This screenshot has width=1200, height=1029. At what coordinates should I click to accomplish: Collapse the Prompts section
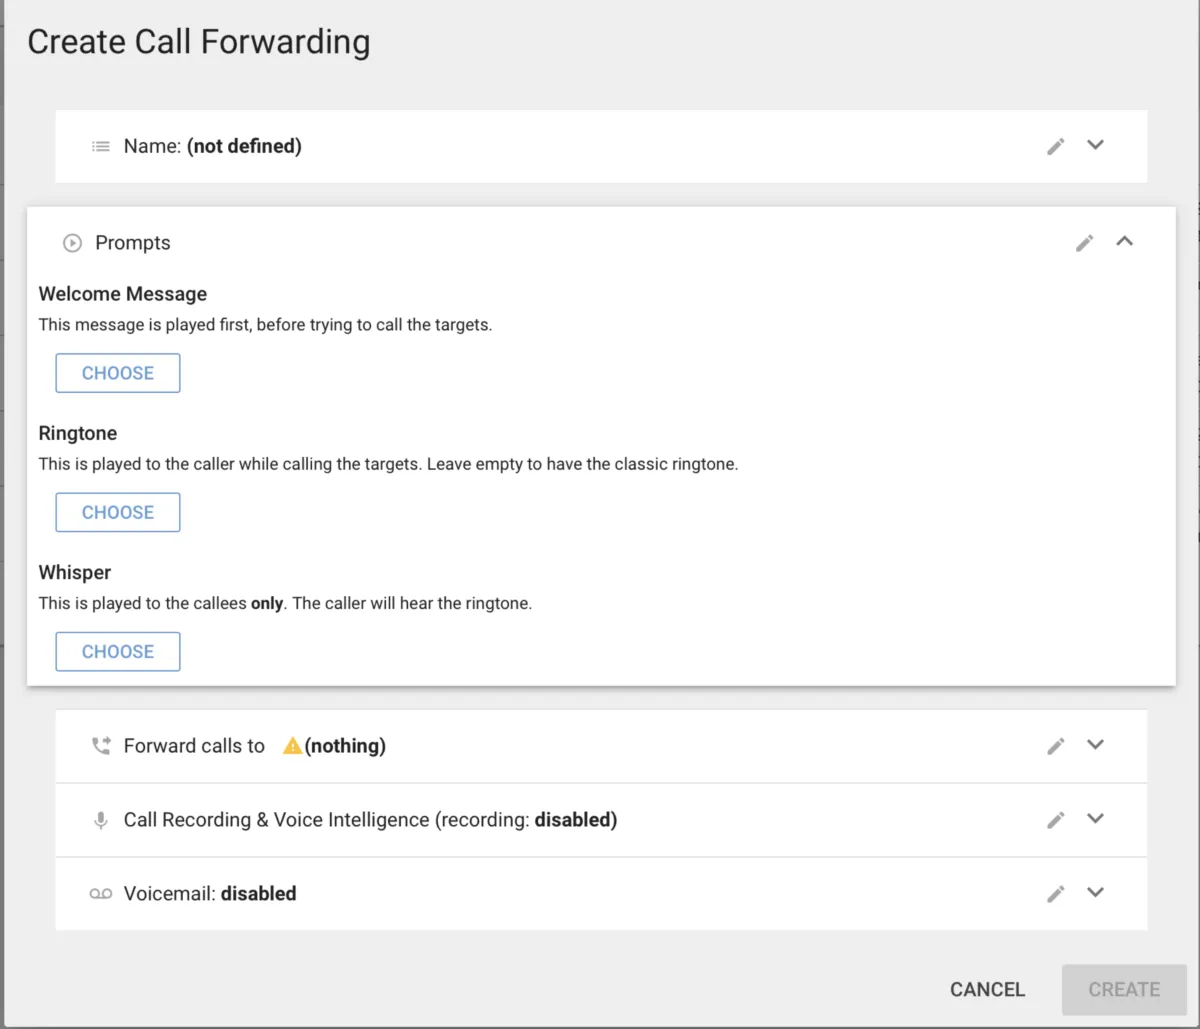1125,242
